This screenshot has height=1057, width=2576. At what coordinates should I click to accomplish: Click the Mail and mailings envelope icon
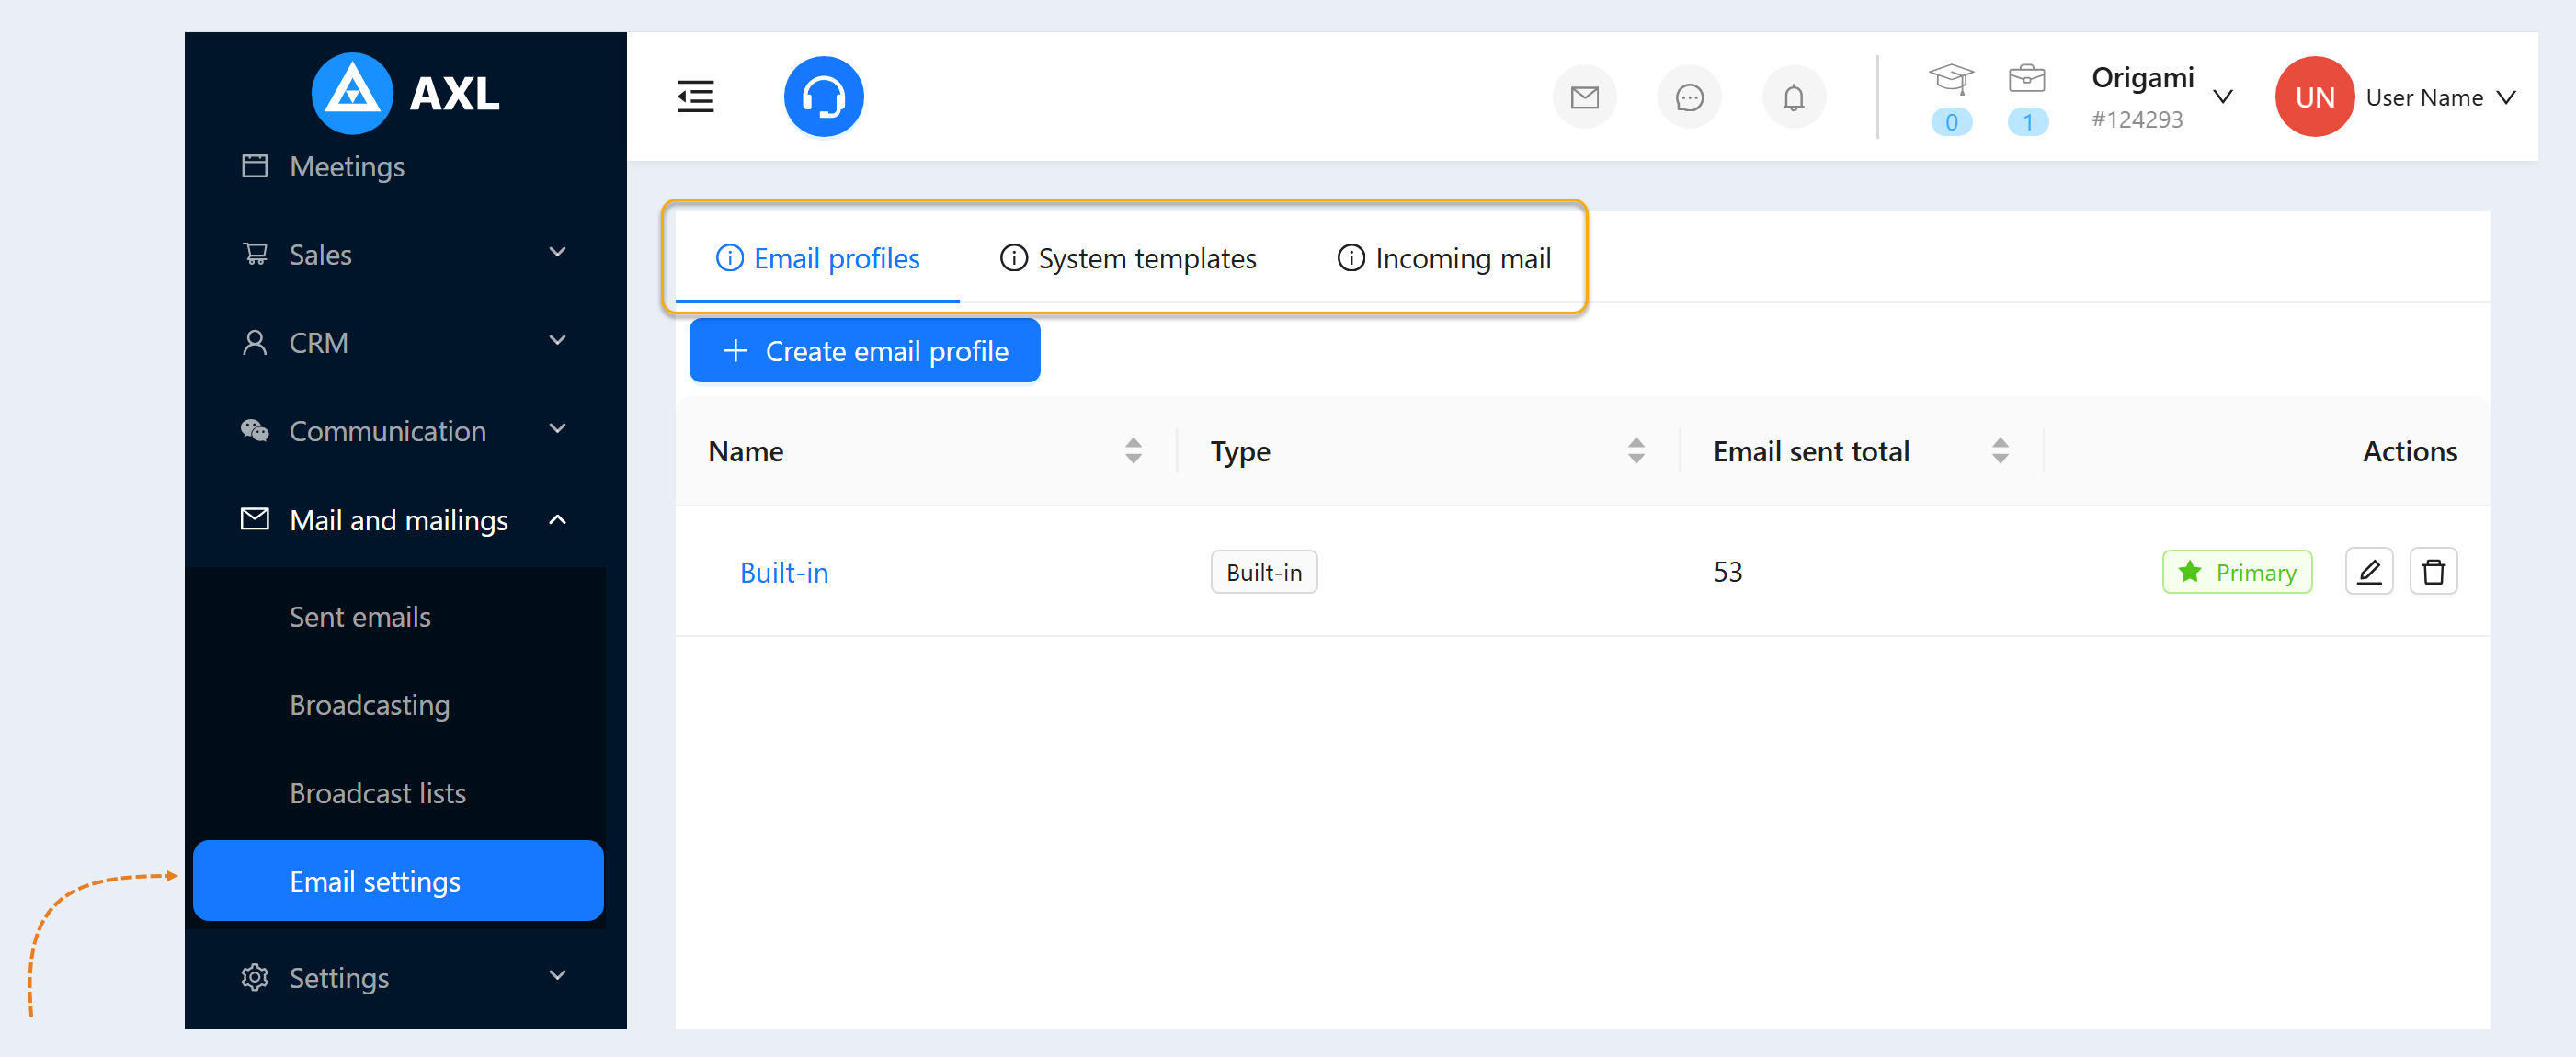click(255, 519)
